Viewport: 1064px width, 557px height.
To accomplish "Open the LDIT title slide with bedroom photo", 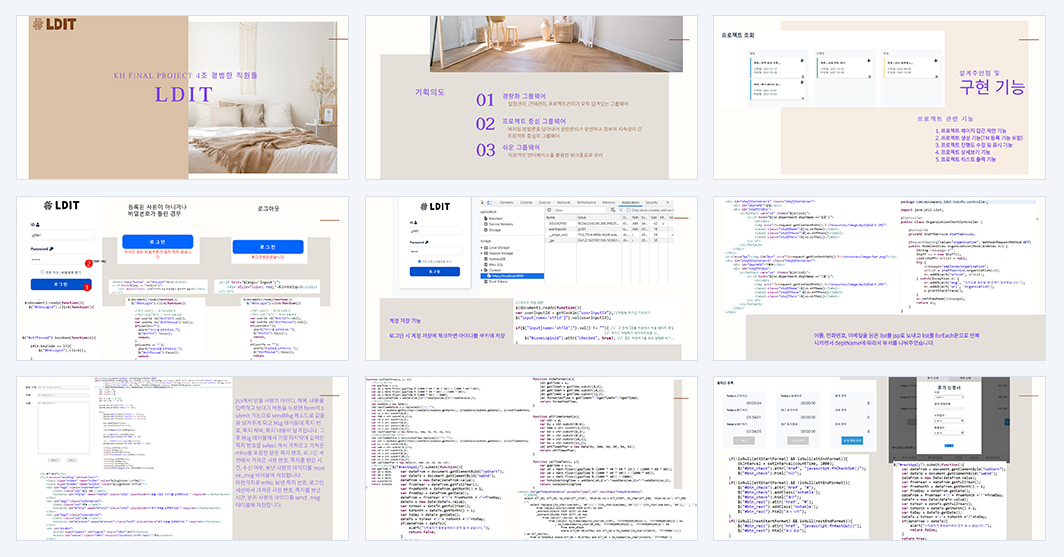I will [183, 98].
